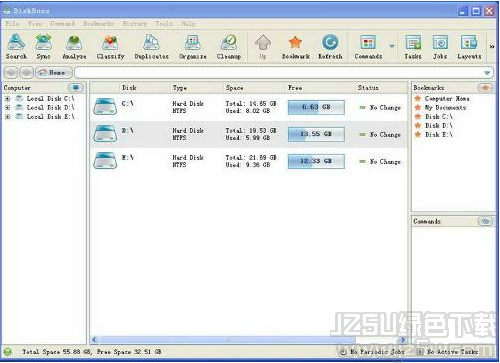The image size is (500, 363).
Task: Open the File menu
Action: coord(12,24)
